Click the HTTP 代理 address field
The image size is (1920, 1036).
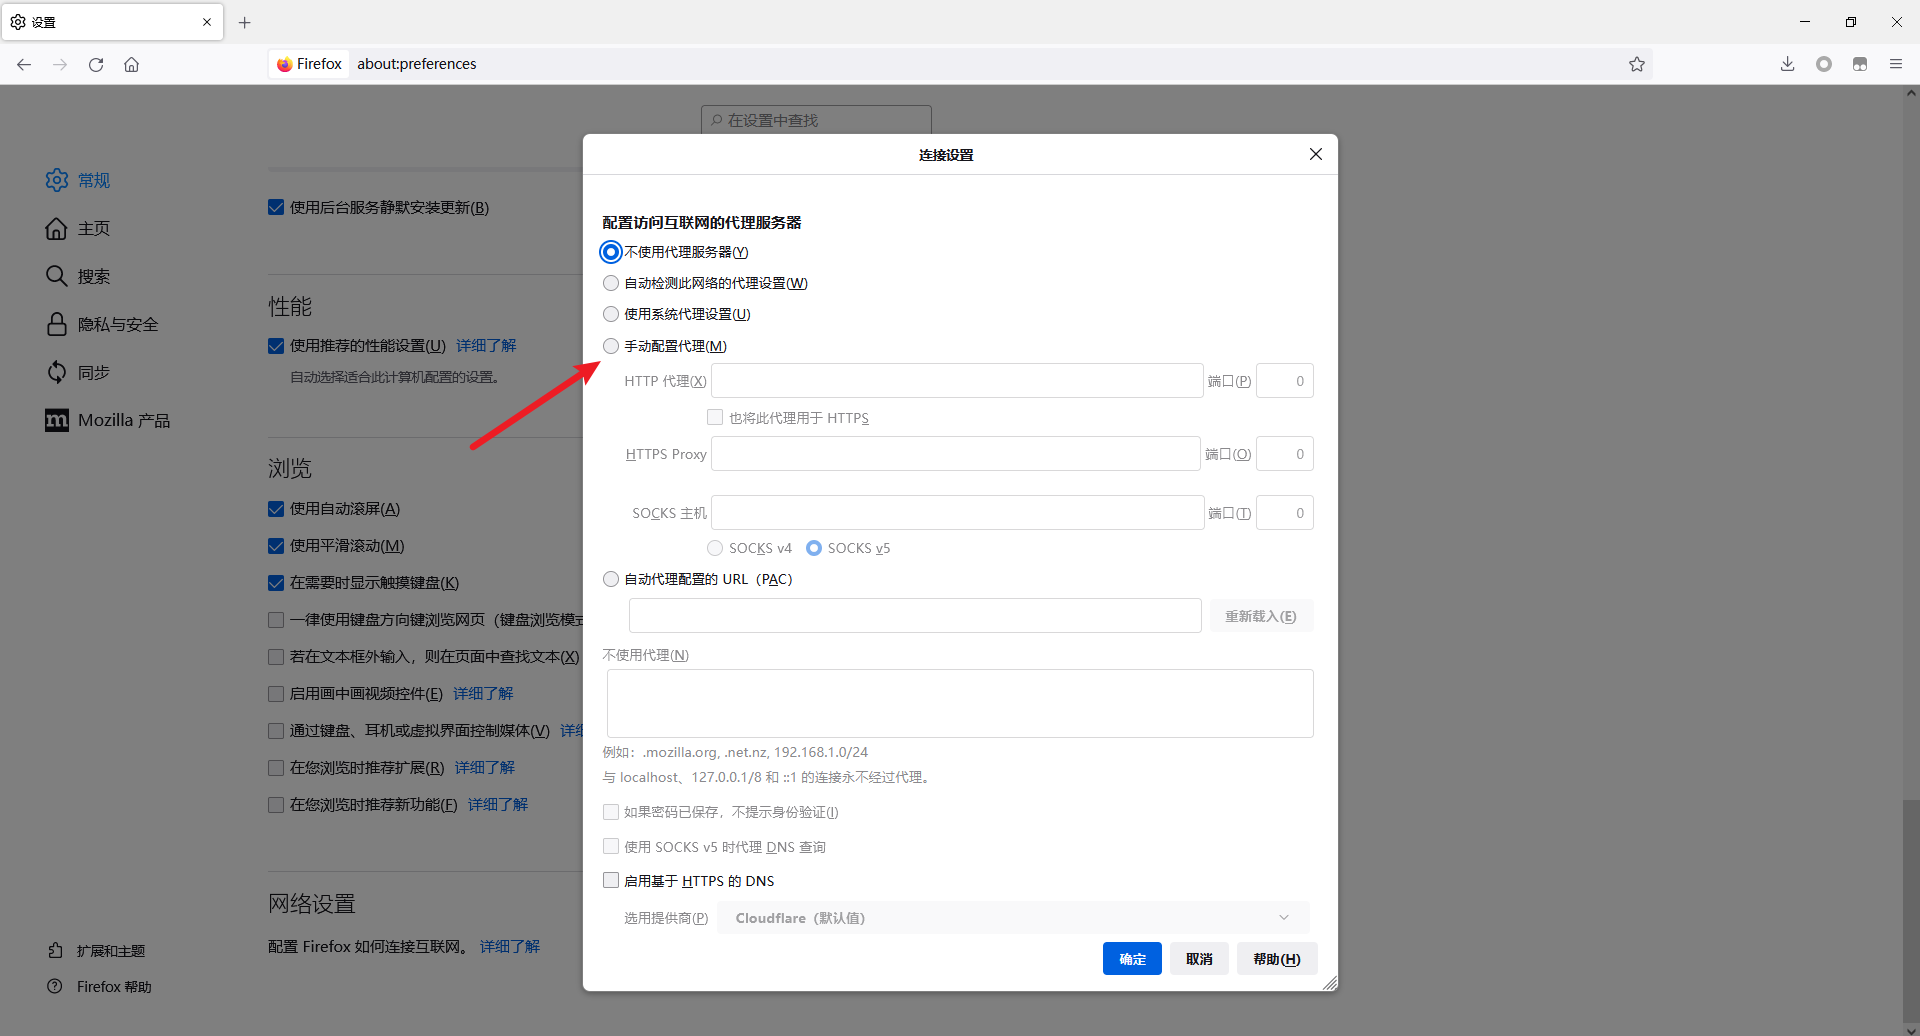[x=957, y=381]
